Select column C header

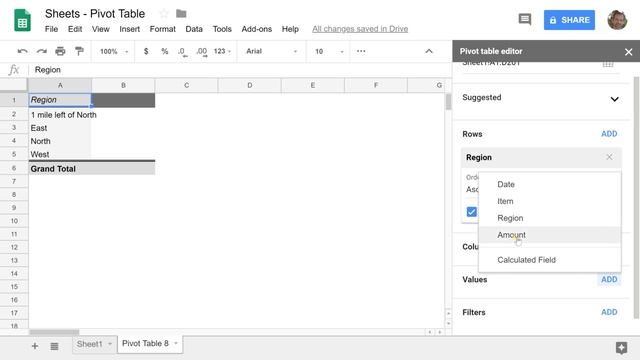(x=187, y=85)
